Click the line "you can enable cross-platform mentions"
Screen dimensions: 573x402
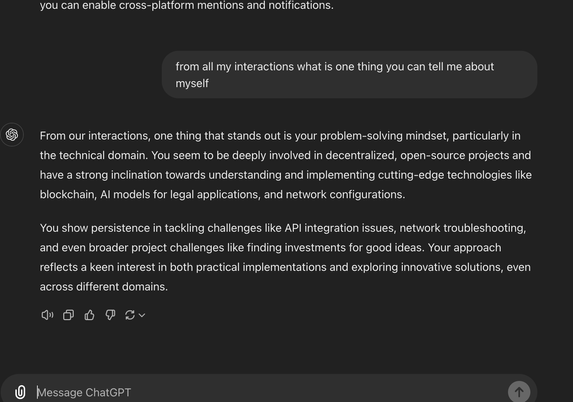pyautogui.click(x=186, y=5)
